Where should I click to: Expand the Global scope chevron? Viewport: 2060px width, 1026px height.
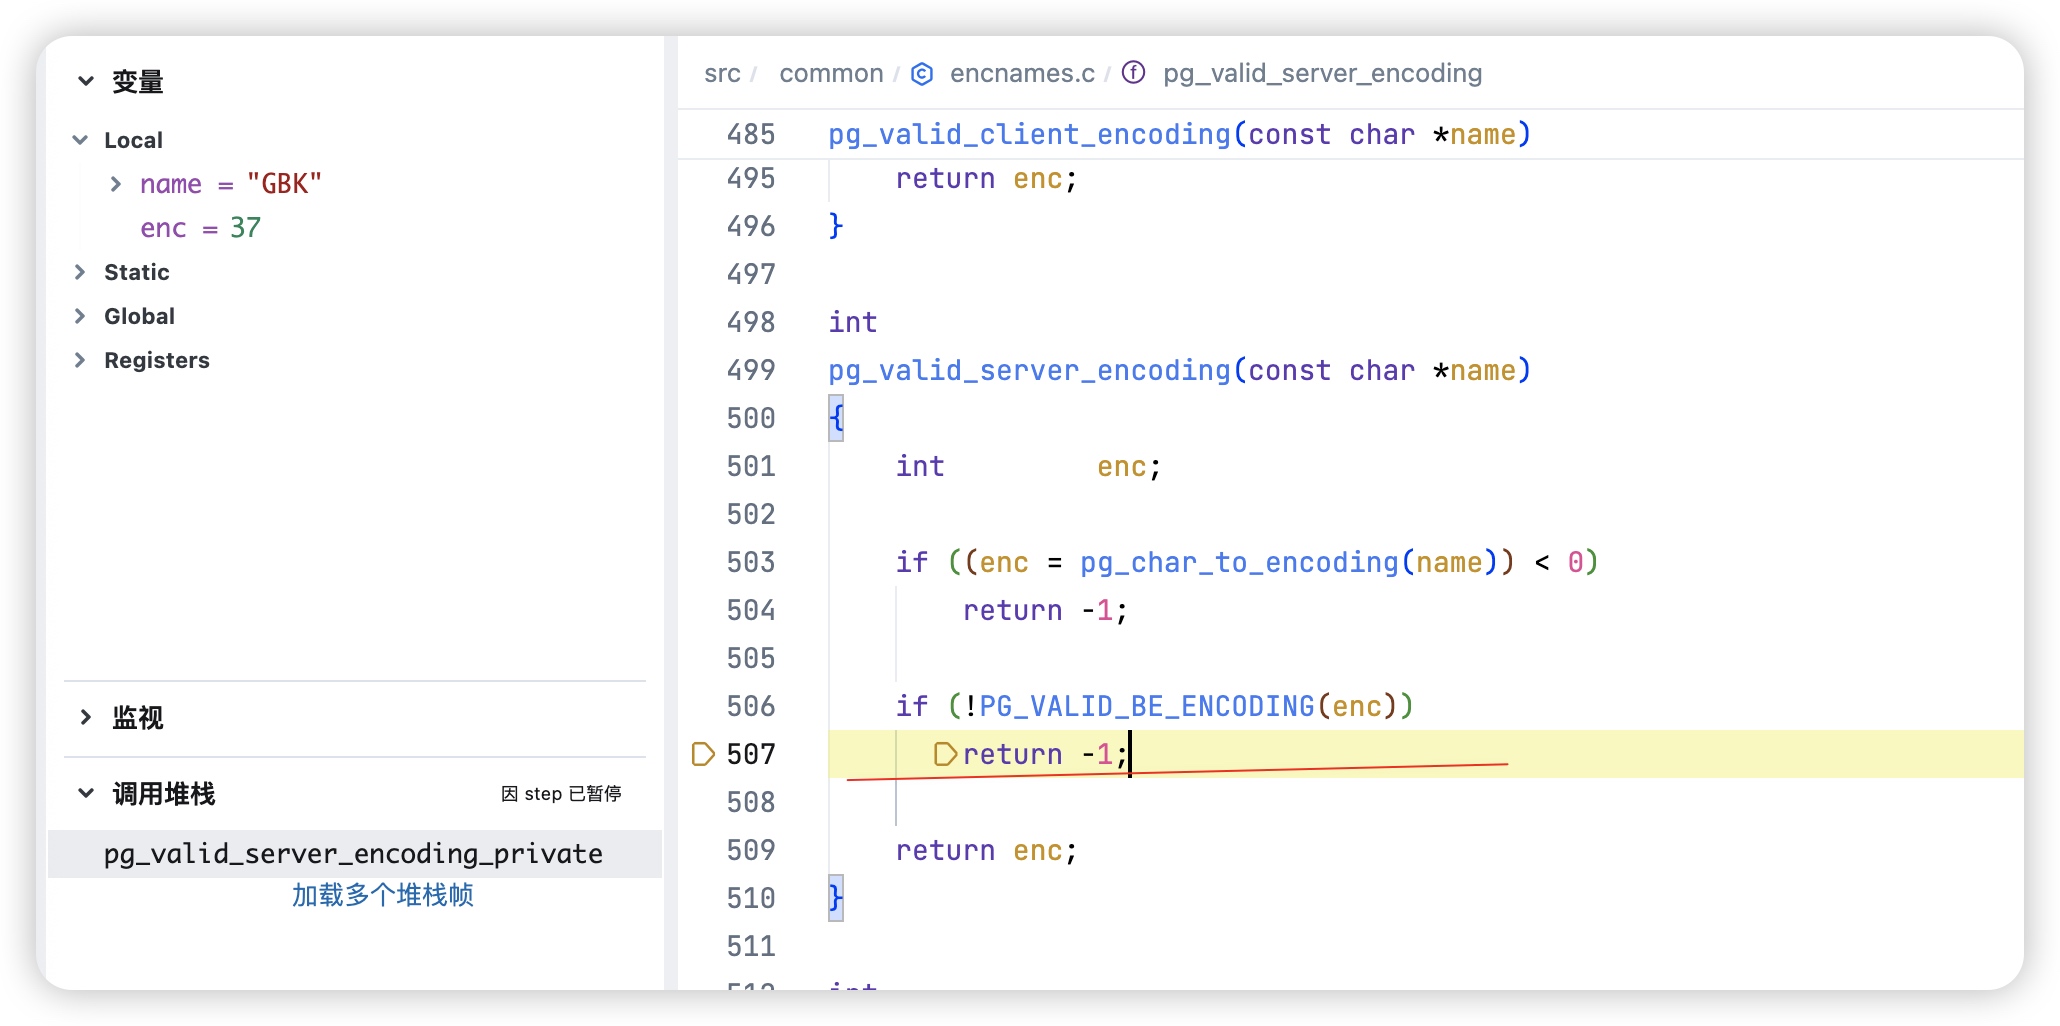click(80, 316)
